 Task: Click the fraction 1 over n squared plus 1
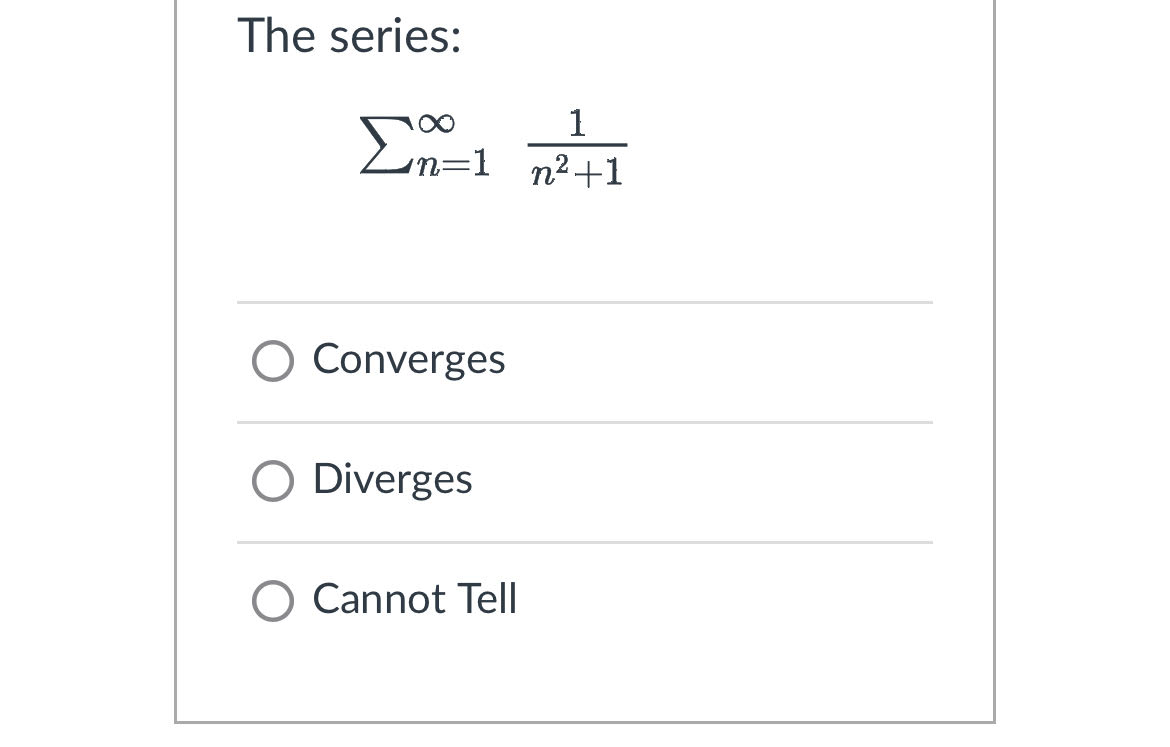click(x=577, y=150)
